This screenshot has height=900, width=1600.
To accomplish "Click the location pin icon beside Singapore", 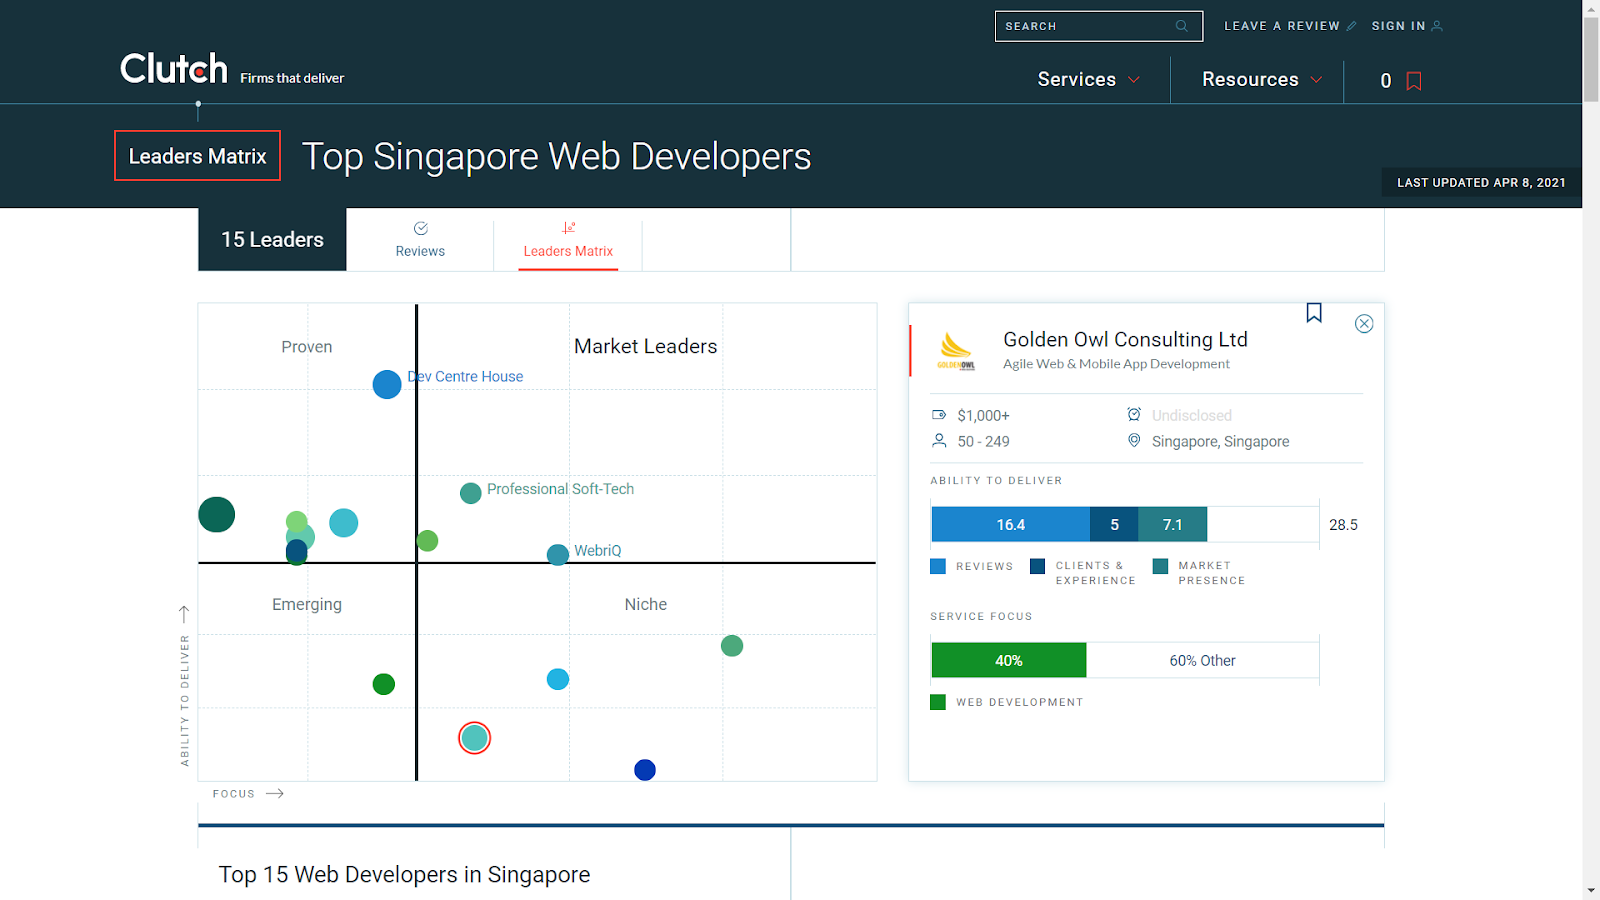I will 1134,441.
